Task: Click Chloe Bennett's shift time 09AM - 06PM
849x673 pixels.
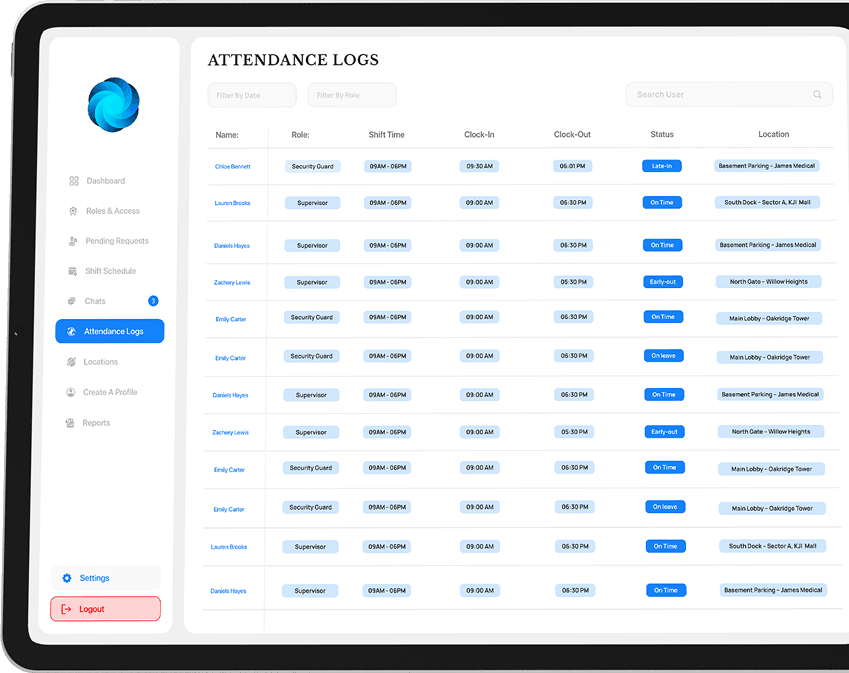Action: pos(388,166)
